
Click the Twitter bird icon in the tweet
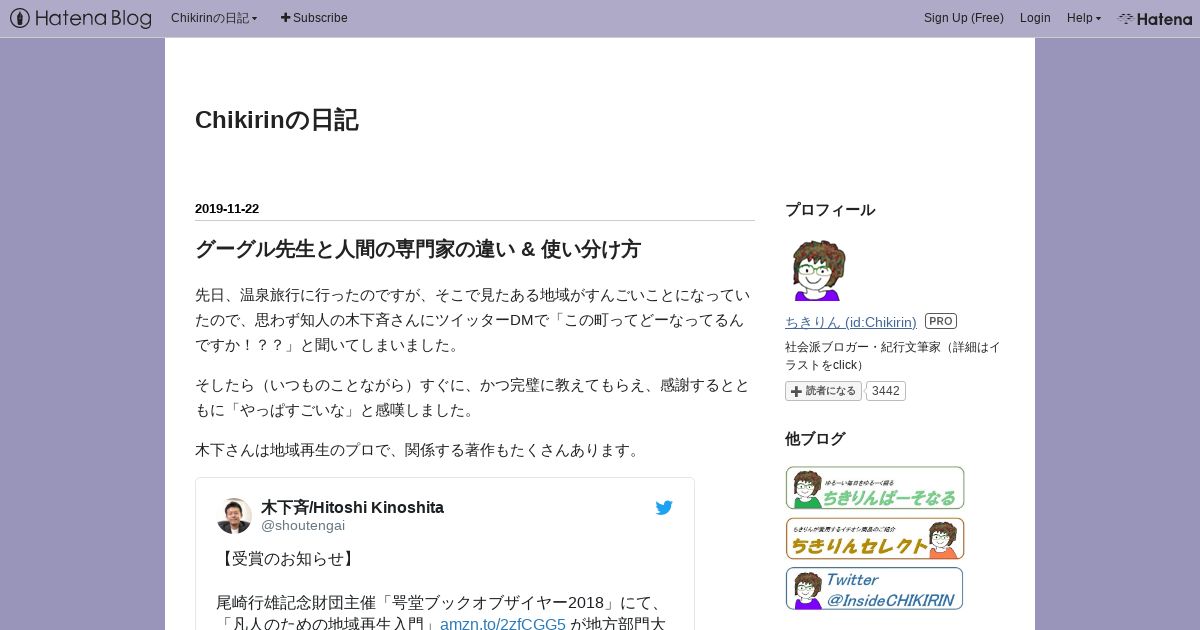[x=664, y=508]
